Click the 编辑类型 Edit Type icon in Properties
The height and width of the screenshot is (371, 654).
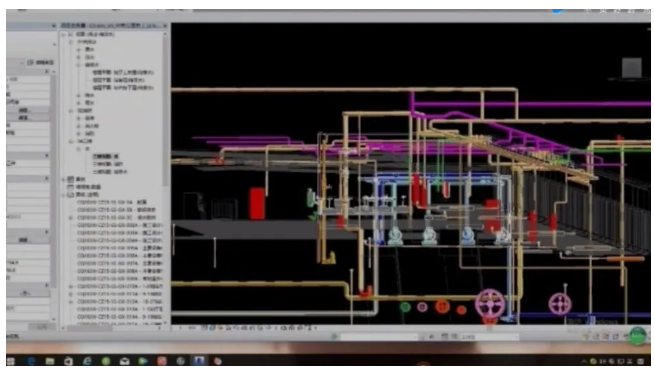30,63
